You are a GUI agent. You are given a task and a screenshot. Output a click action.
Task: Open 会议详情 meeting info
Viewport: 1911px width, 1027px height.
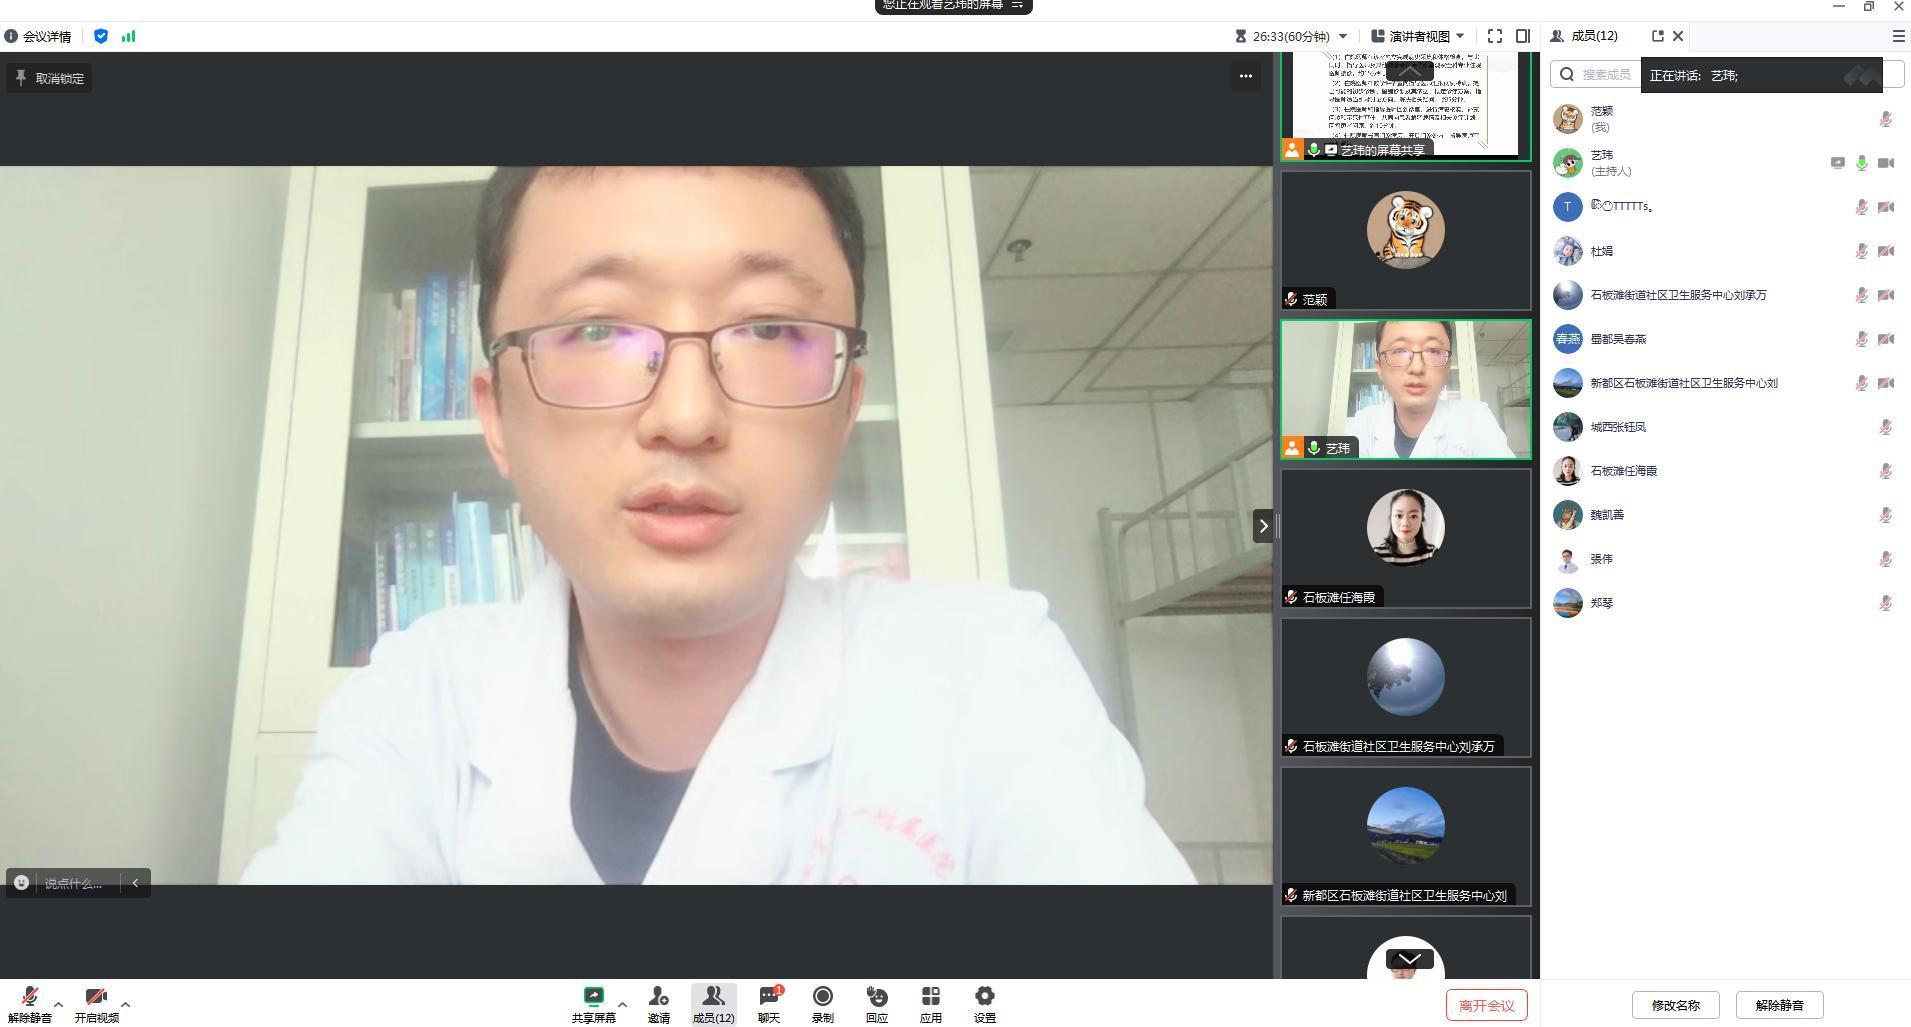(x=38, y=36)
